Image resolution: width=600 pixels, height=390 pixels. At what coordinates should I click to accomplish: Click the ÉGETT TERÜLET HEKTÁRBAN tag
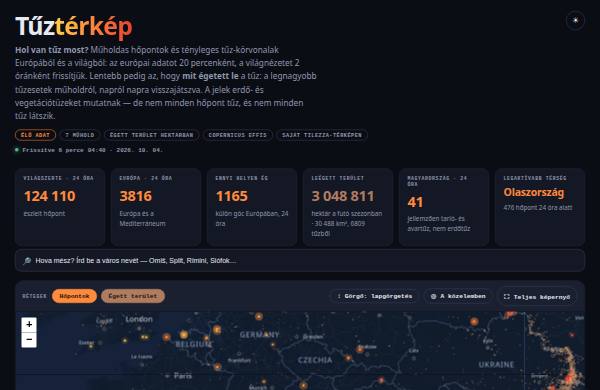[x=152, y=135]
